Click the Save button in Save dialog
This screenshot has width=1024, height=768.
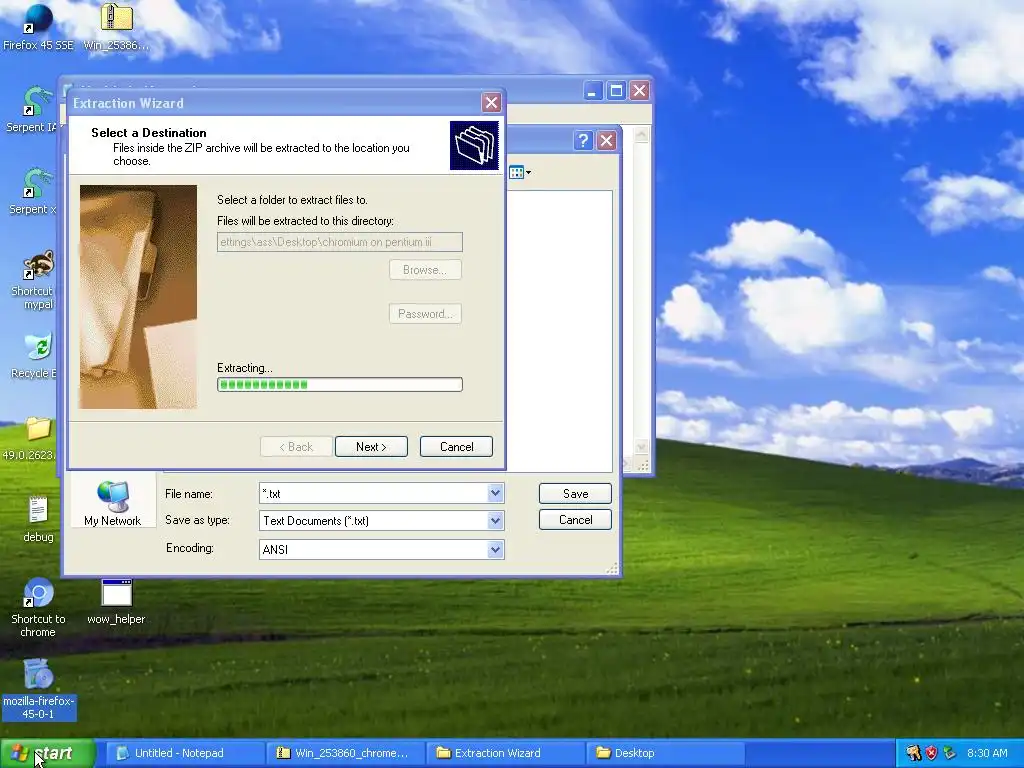pyautogui.click(x=575, y=494)
